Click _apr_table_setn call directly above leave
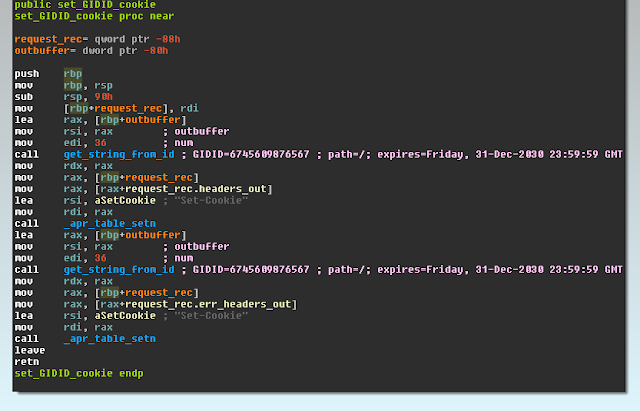Screen dimensions: 640x411 pos(109,339)
